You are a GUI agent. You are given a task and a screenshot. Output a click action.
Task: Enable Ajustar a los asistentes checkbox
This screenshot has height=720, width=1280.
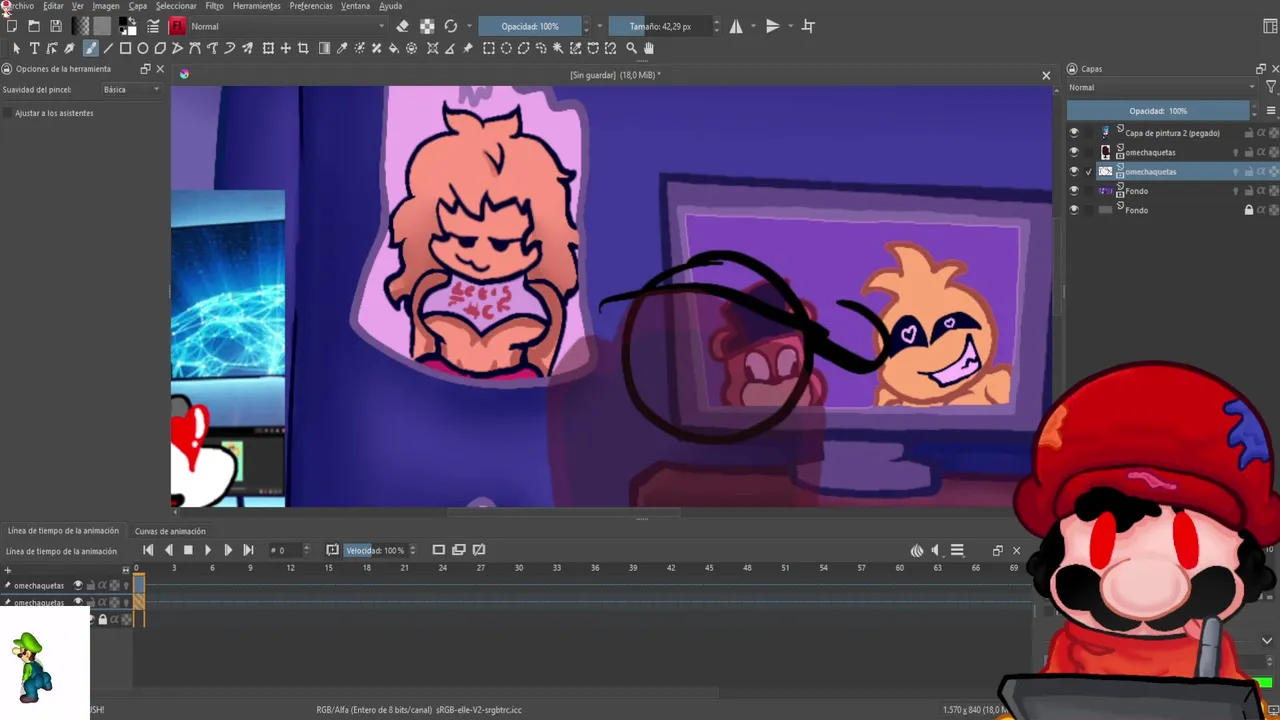8,113
